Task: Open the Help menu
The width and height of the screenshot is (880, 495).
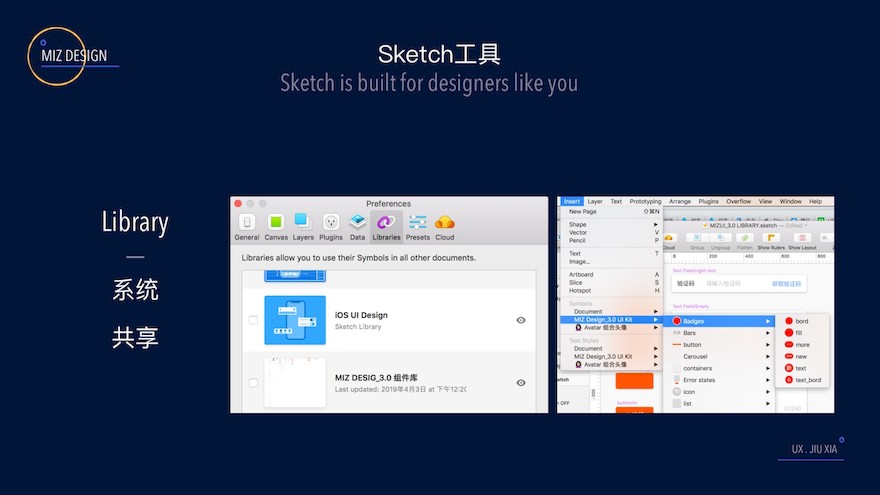Action: pos(815,201)
